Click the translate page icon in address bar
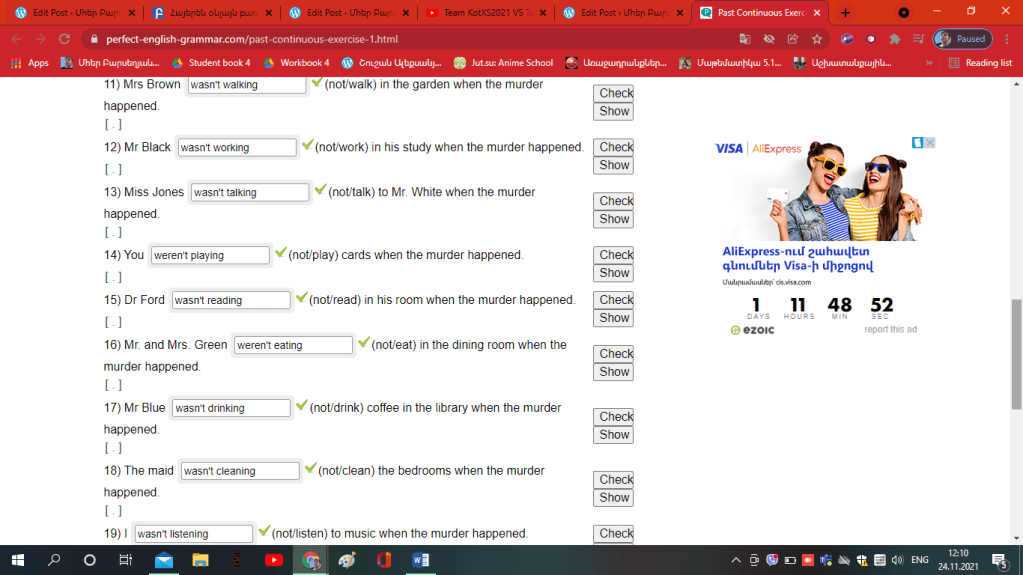Viewport: 1023px width, 575px height. pos(745,39)
